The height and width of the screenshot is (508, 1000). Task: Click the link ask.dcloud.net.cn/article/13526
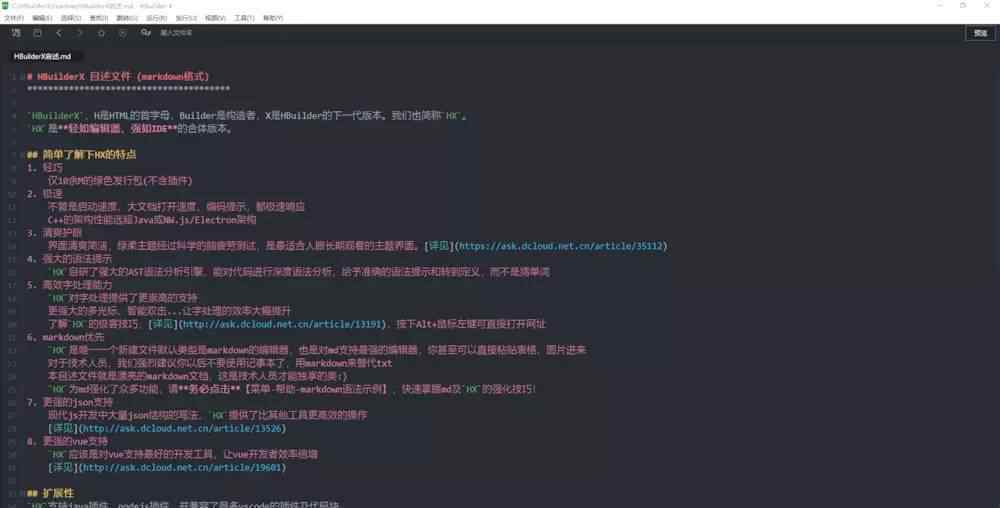pos(182,428)
